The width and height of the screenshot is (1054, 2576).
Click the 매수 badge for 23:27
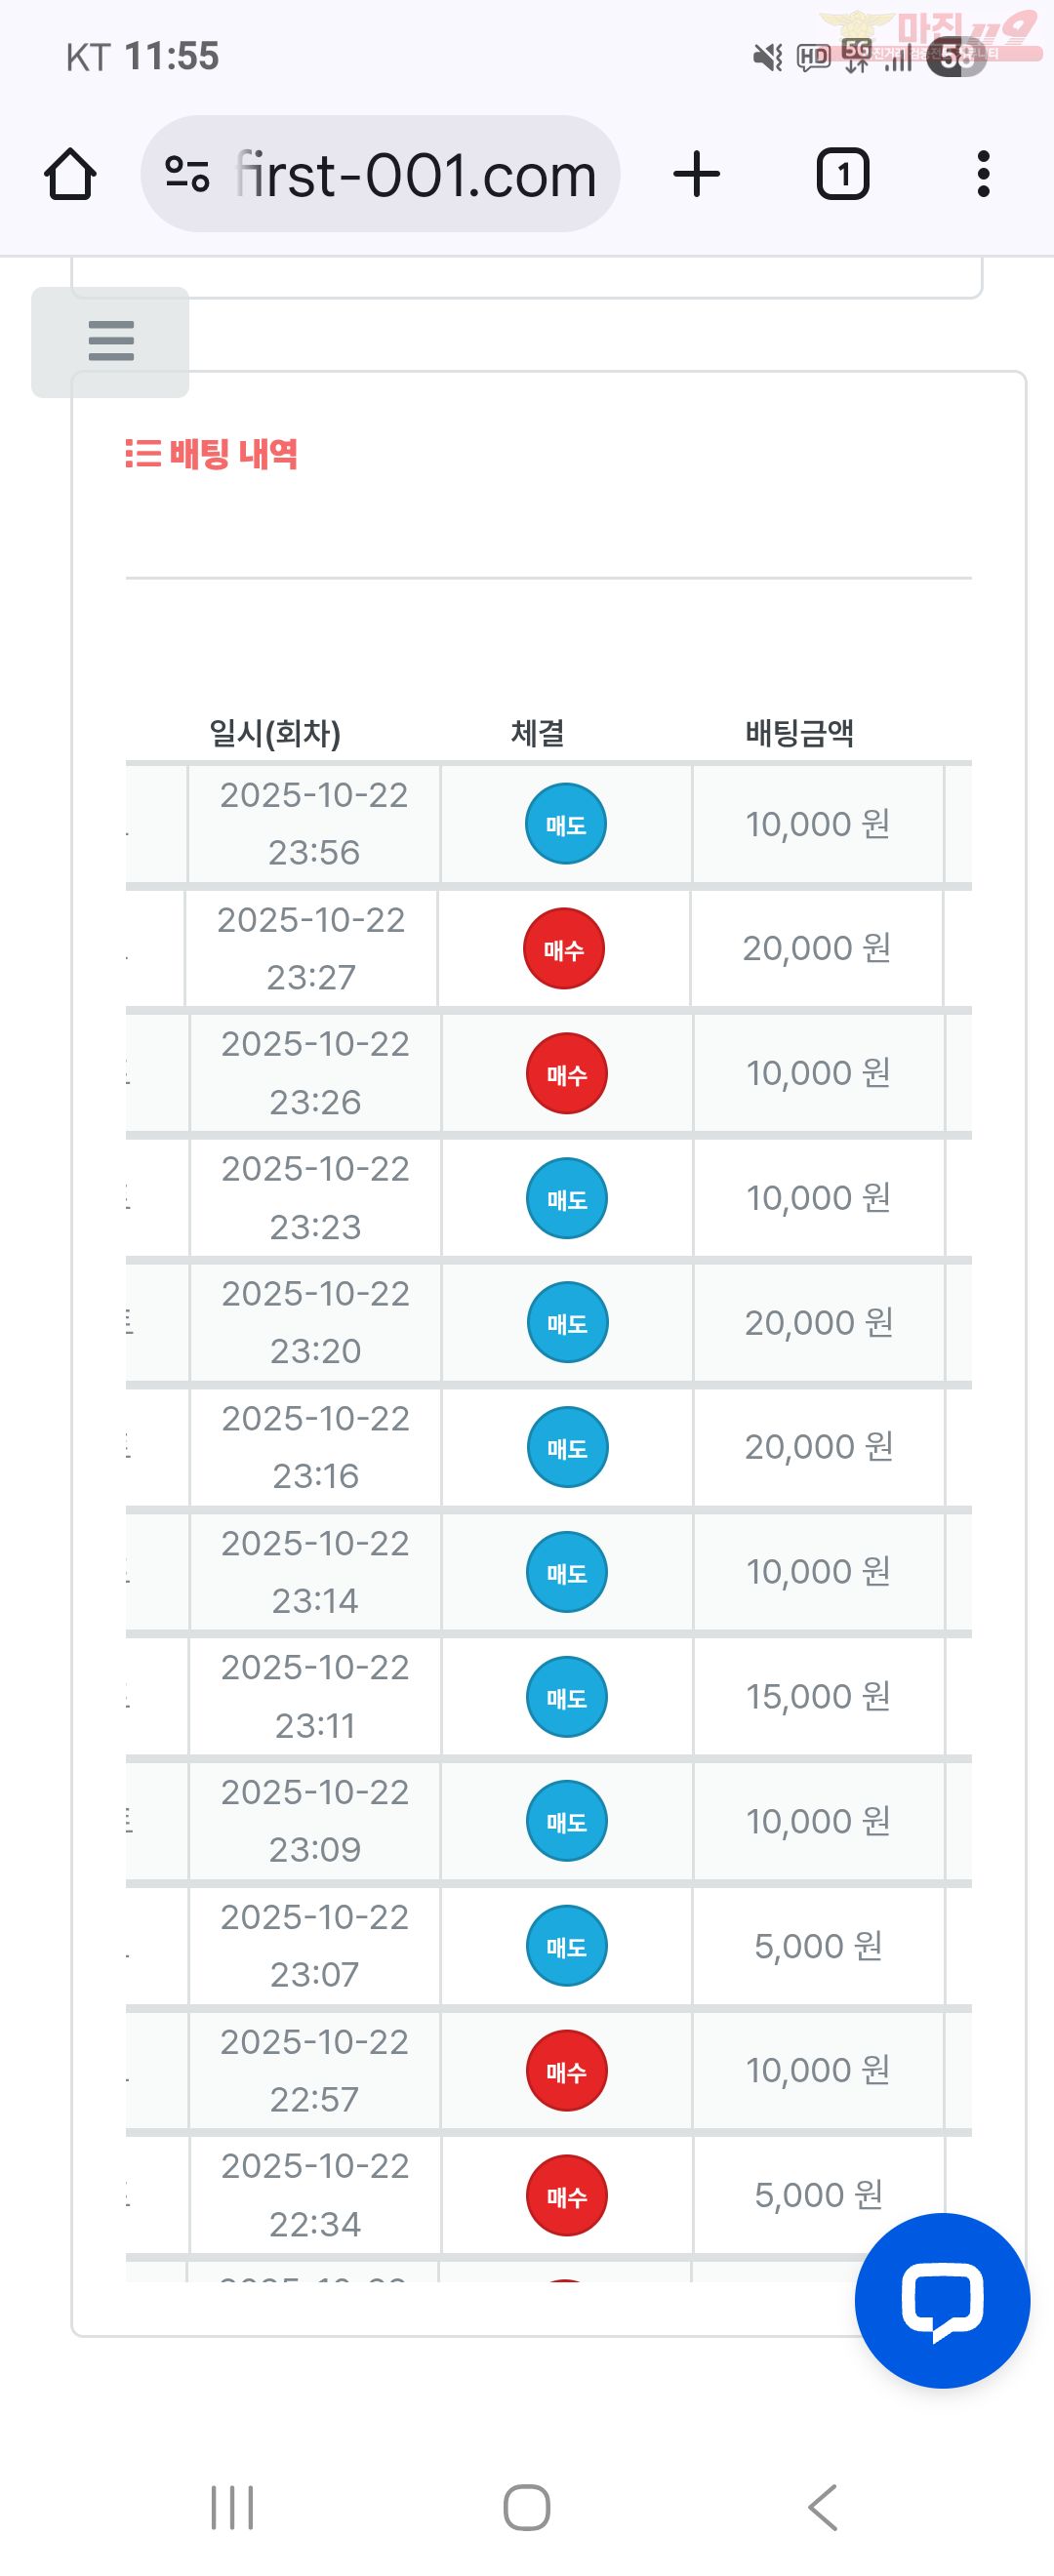point(563,948)
